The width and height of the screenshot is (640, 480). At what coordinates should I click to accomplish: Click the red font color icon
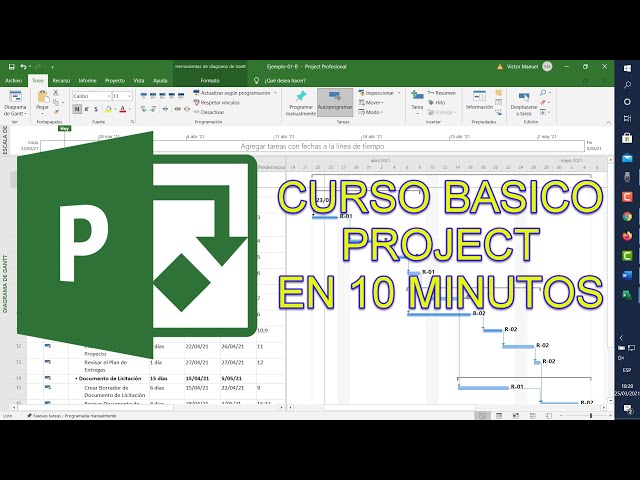click(x=122, y=109)
